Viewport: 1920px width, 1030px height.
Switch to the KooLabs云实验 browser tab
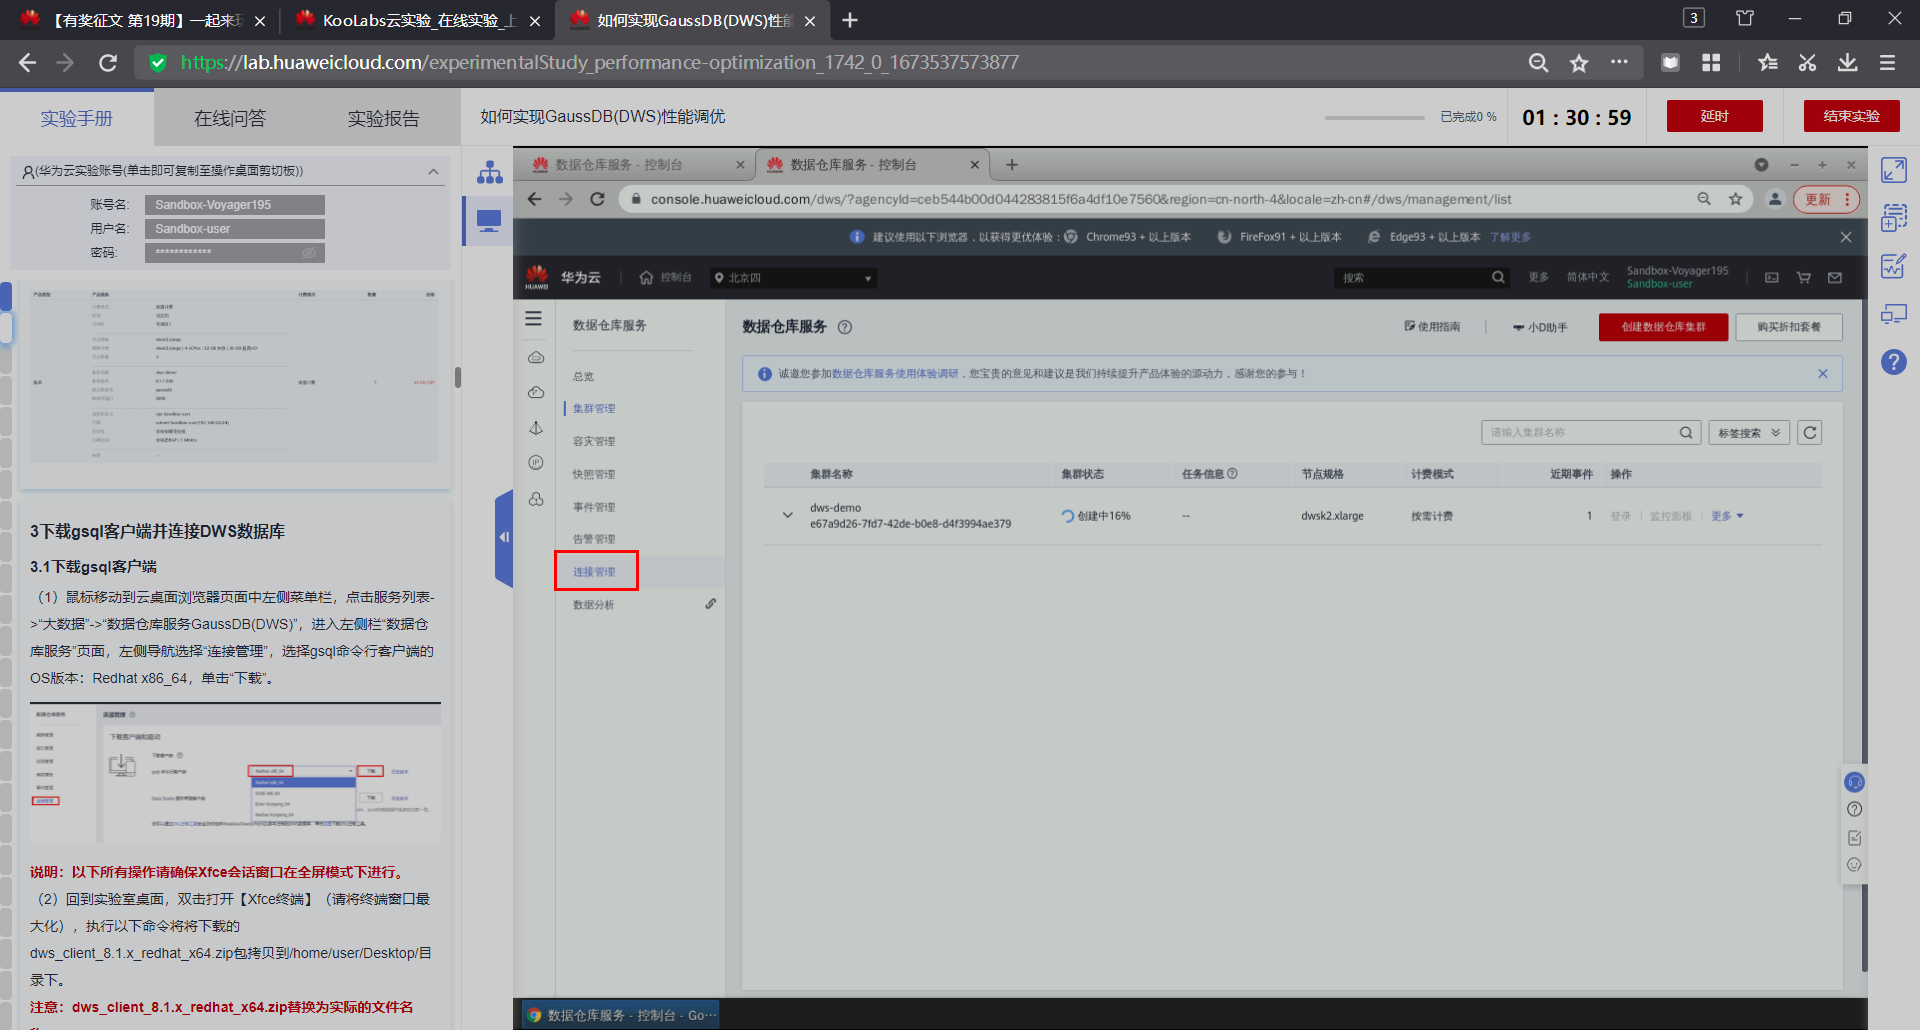tap(419, 20)
